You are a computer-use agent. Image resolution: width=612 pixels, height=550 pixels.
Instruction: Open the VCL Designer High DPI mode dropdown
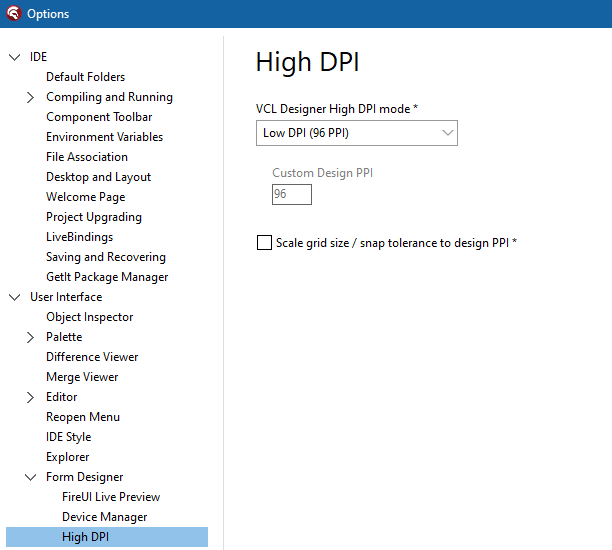(357, 133)
